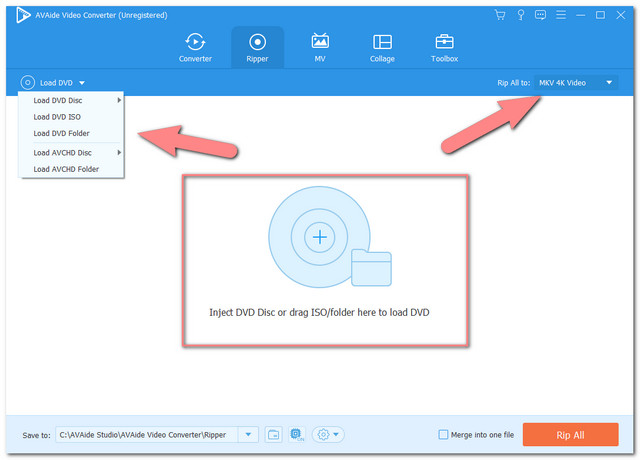The width and height of the screenshot is (640, 460).
Task: Open the output folder icon
Action: (x=273, y=435)
